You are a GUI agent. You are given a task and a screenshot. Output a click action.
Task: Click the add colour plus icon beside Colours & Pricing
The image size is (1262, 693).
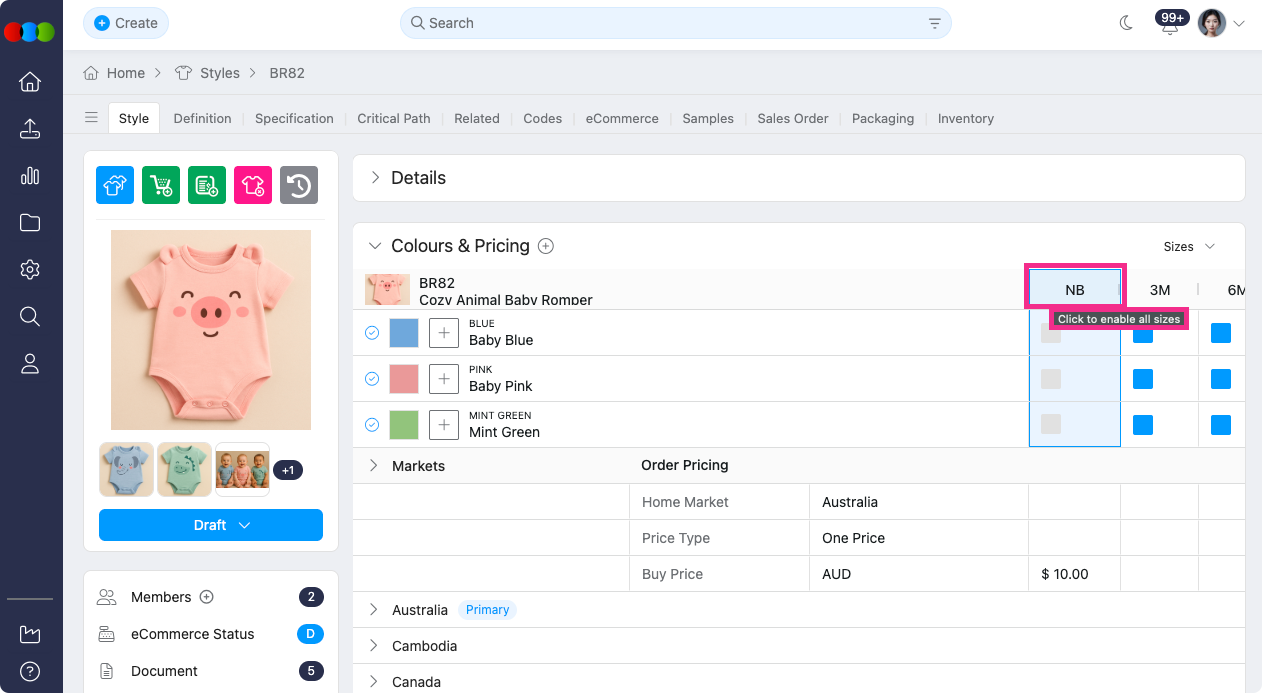click(546, 246)
